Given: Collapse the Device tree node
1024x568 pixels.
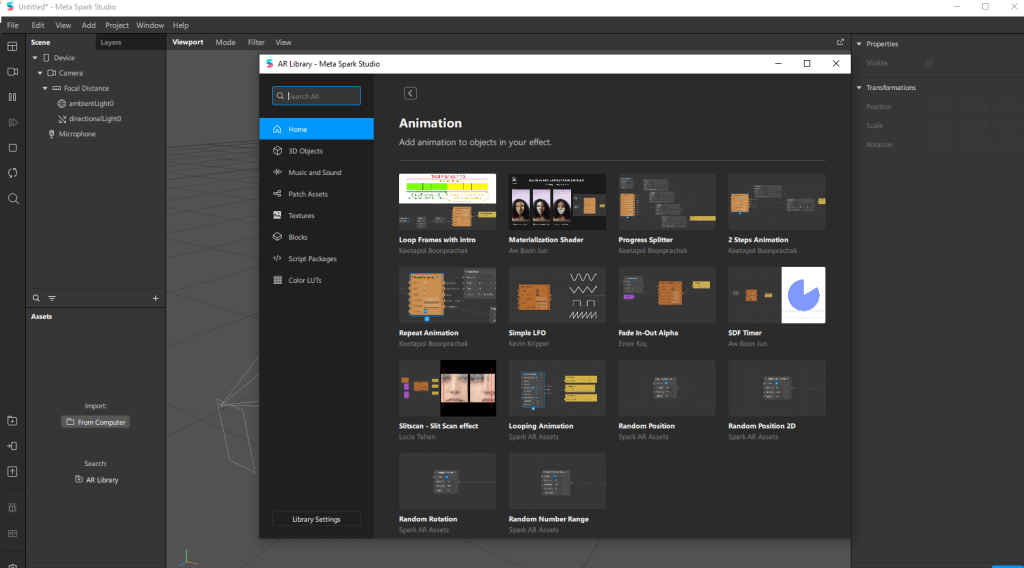Looking at the screenshot, I should pos(32,58).
